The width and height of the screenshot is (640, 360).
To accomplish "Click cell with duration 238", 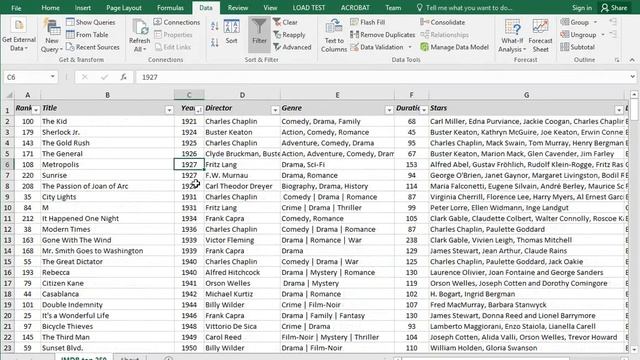I will click(x=411, y=240).
